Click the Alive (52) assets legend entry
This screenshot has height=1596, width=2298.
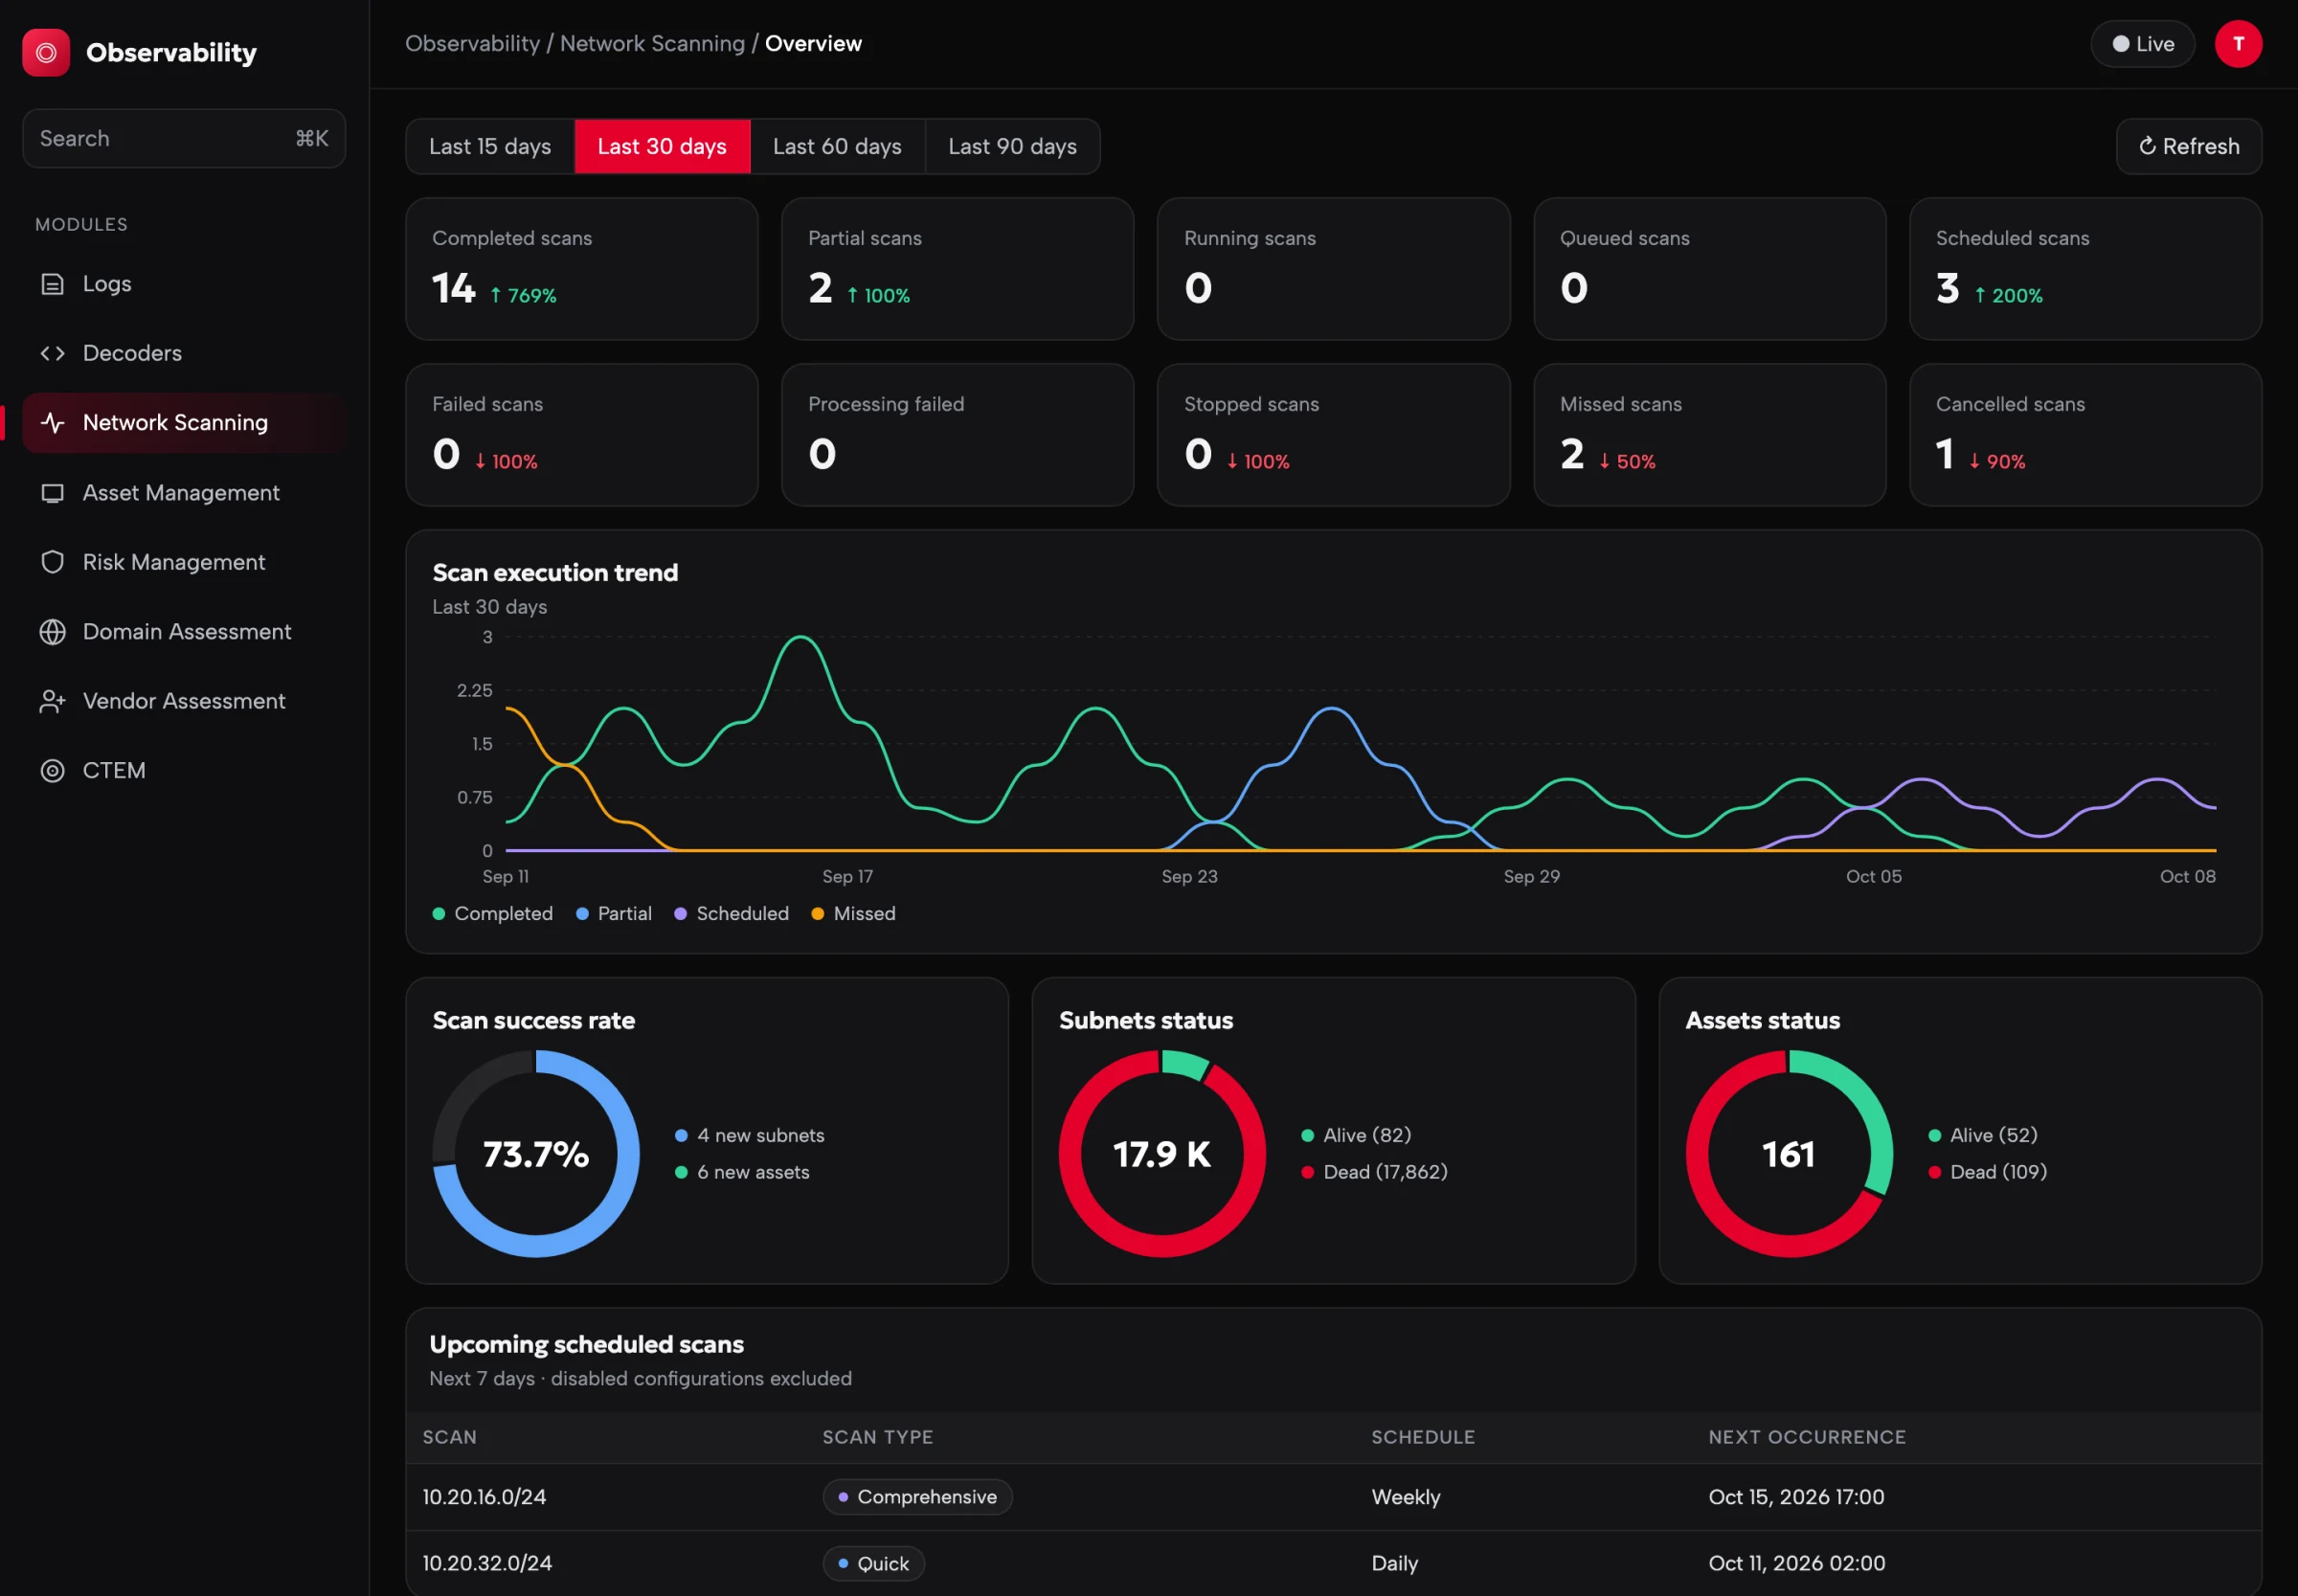1982,1135
